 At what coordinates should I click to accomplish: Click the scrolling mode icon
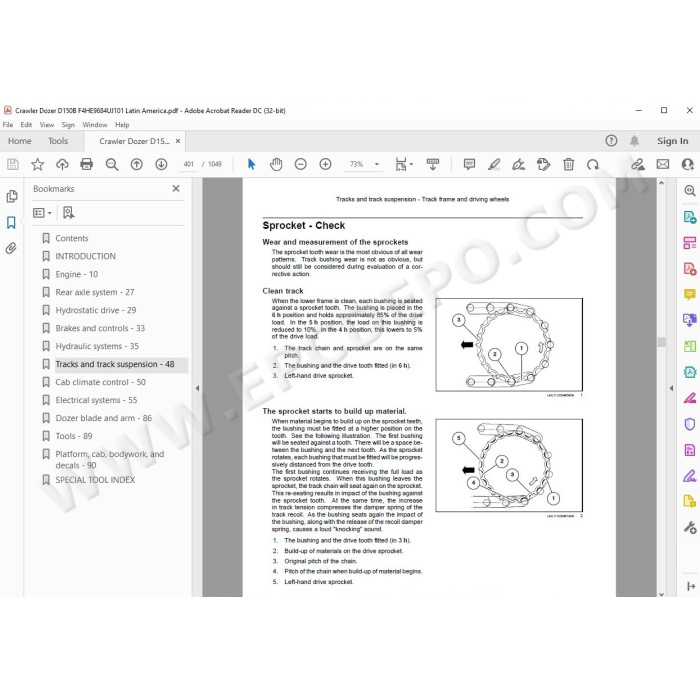pyautogui.click(x=433, y=165)
